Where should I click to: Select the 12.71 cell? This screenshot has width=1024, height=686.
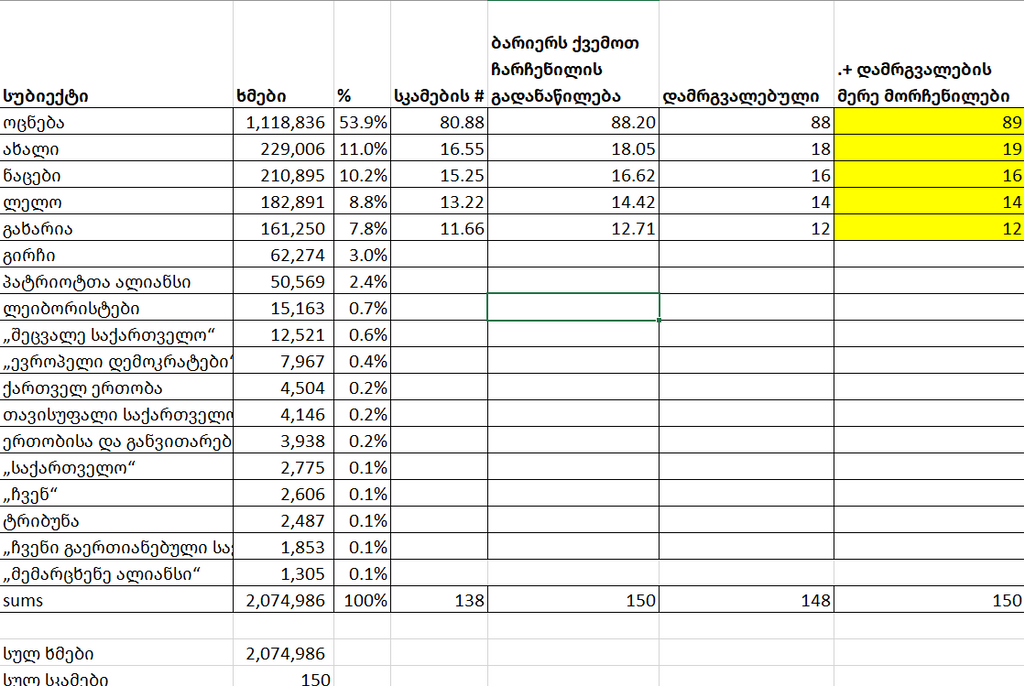click(573, 229)
